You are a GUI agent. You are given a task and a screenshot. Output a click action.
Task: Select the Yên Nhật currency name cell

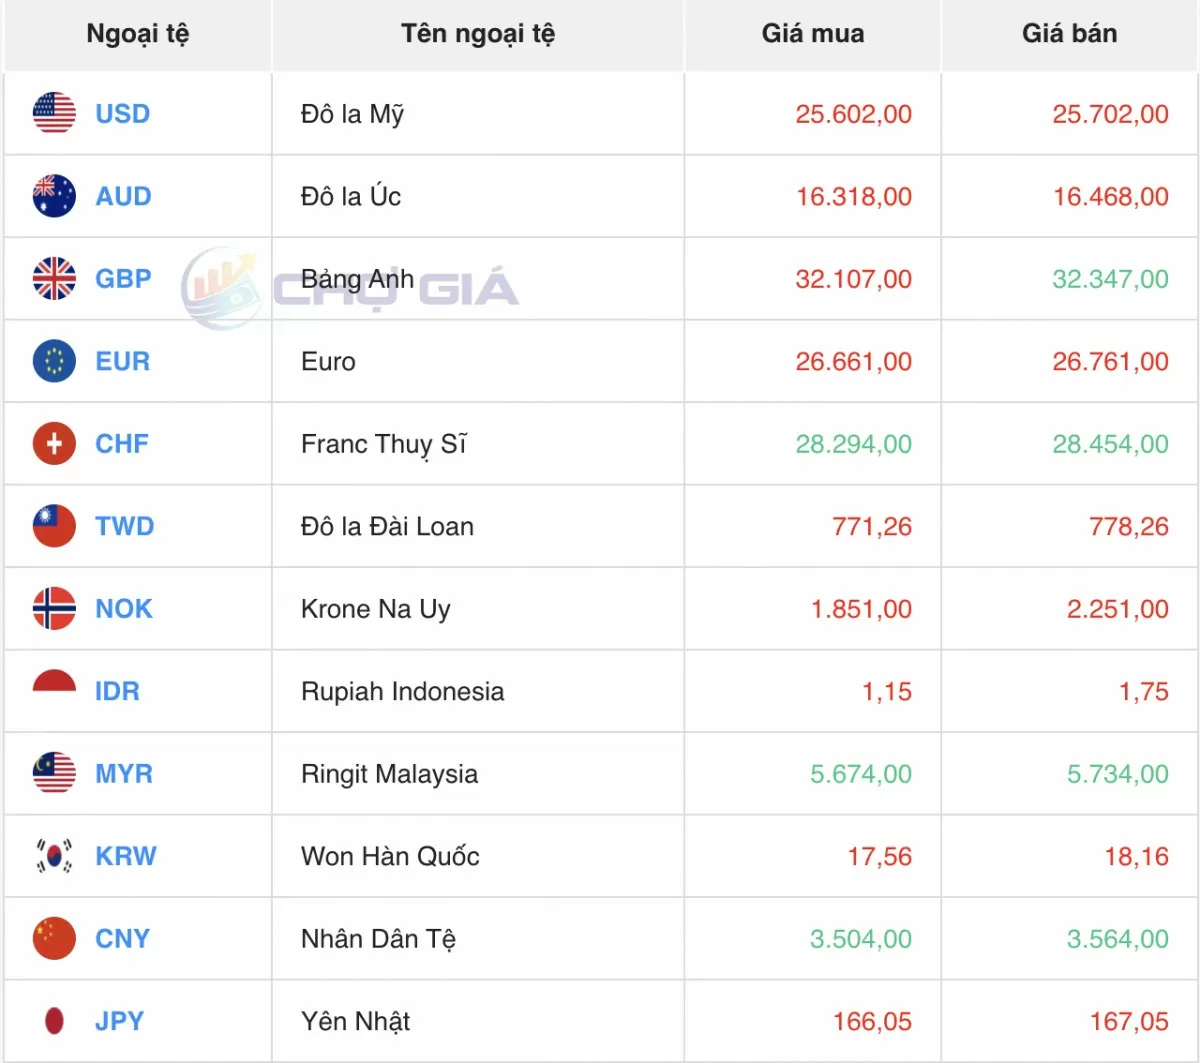point(356,1021)
